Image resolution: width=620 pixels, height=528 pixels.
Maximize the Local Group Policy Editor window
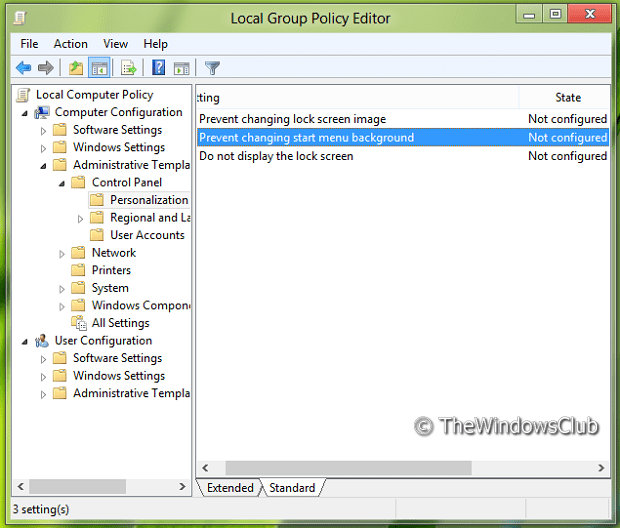[555, 14]
